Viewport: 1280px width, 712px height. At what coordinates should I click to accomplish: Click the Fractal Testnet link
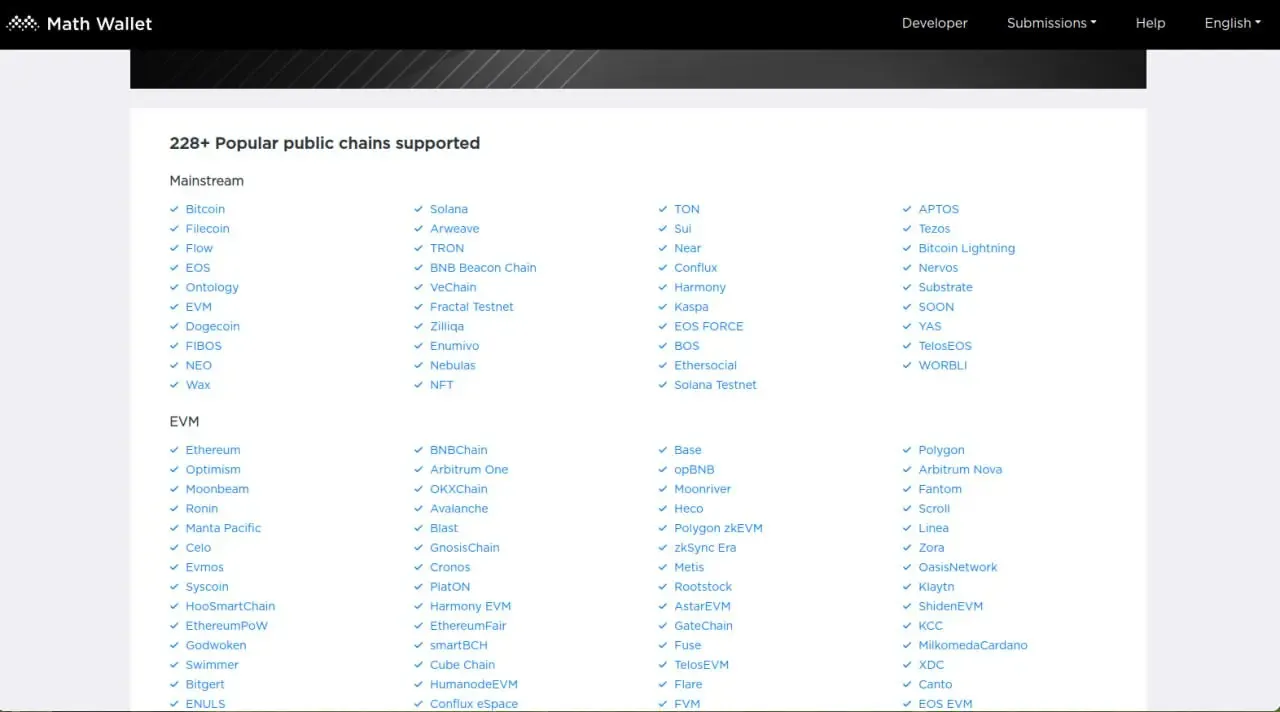472,307
